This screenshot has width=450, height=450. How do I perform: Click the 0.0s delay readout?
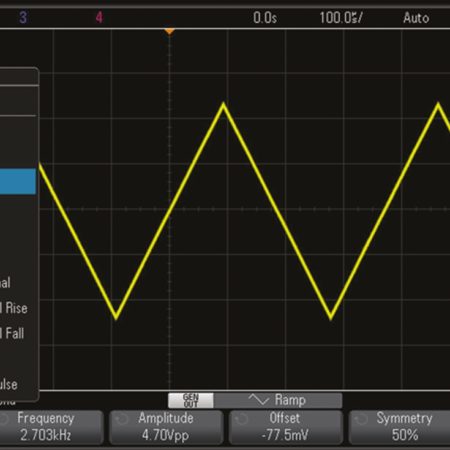(265, 18)
